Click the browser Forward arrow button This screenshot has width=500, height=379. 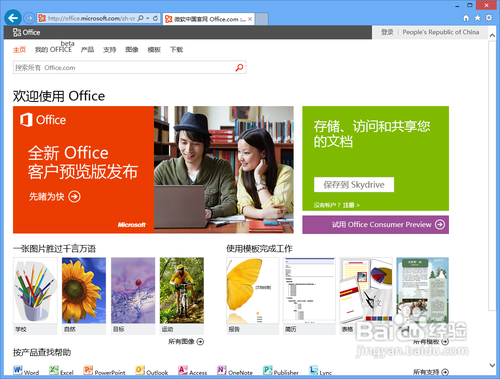pos(29,18)
